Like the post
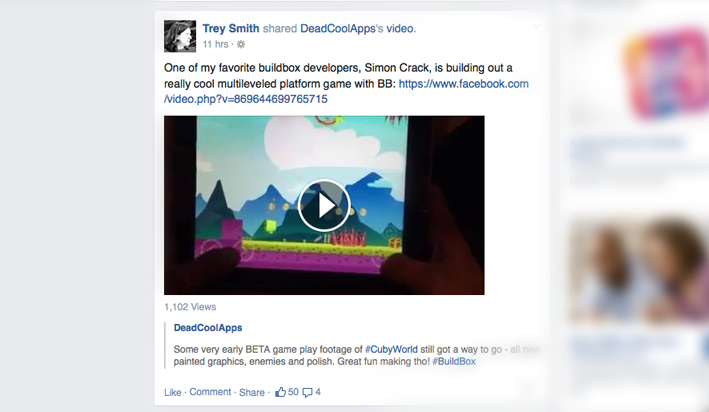The image size is (709, 412). click(x=172, y=392)
